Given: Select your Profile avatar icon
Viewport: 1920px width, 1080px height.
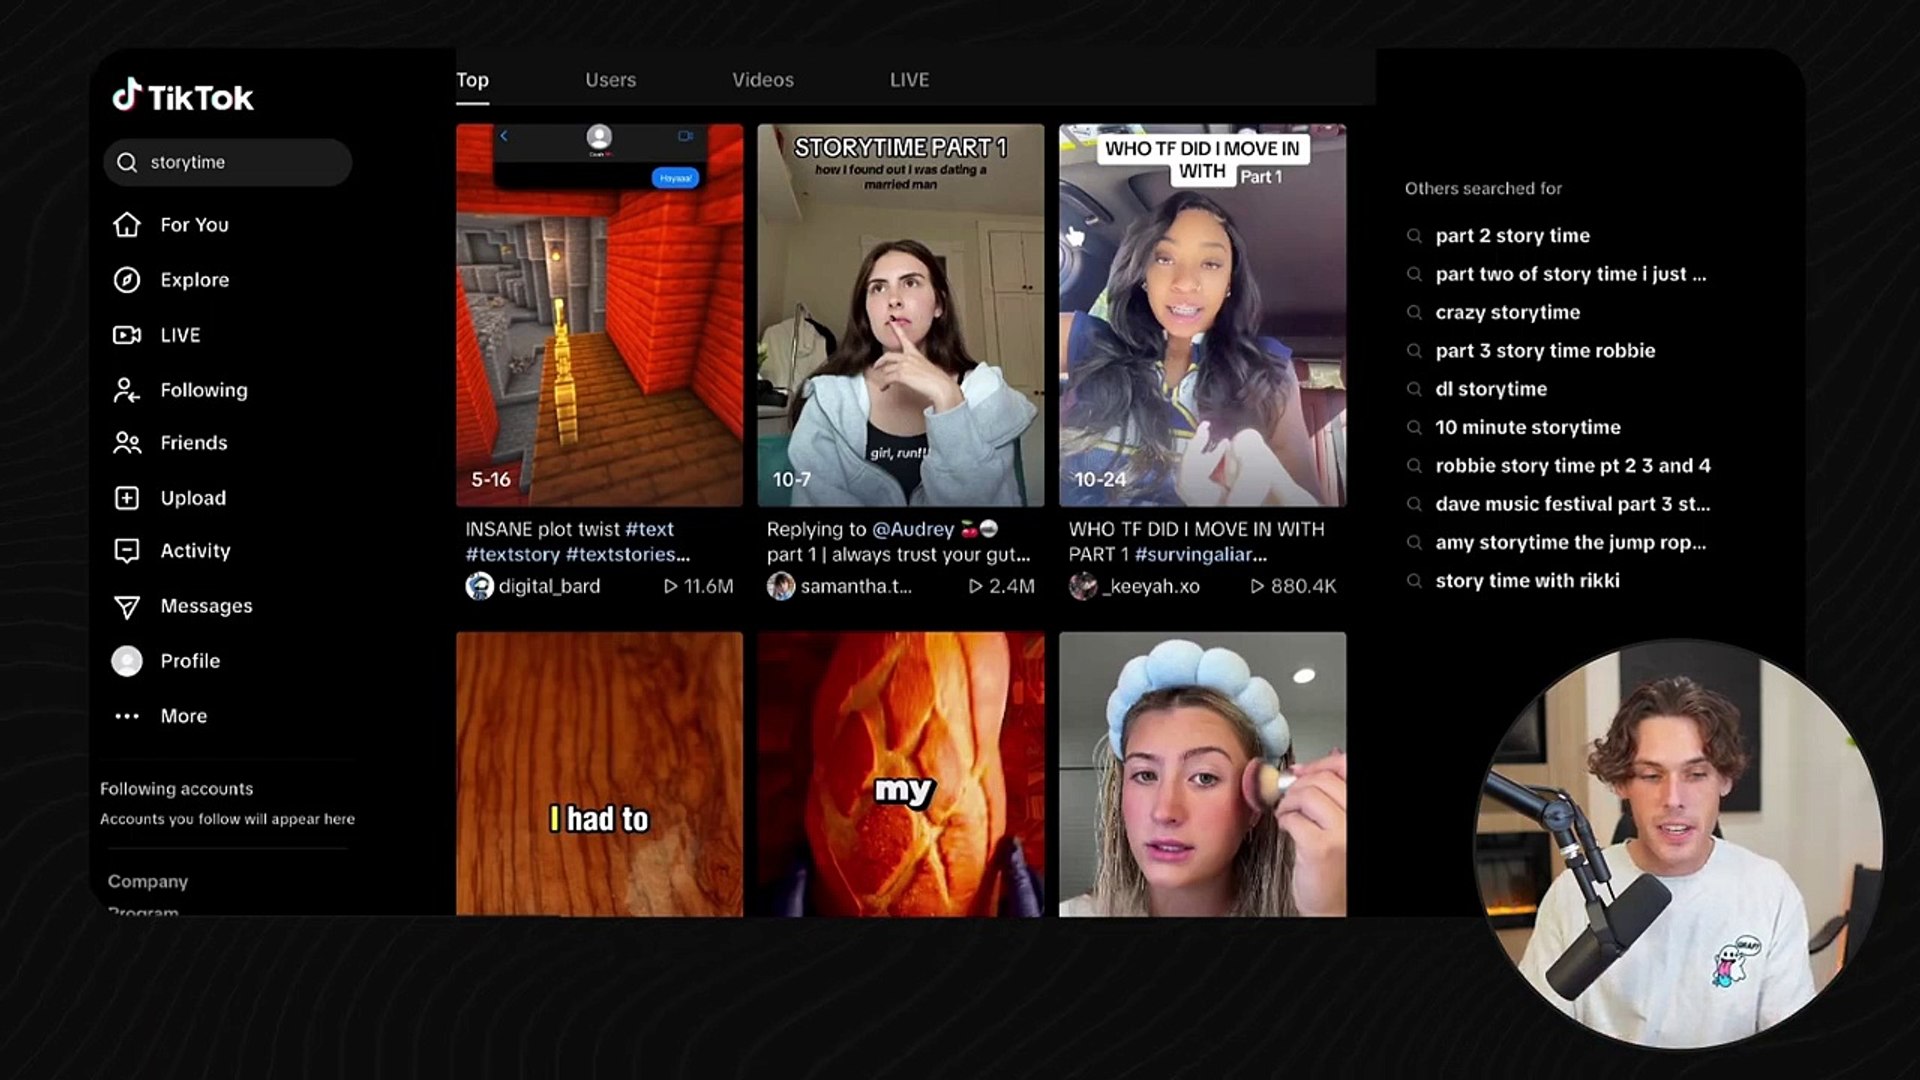Looking at the screenshot, I should point(127,660).
